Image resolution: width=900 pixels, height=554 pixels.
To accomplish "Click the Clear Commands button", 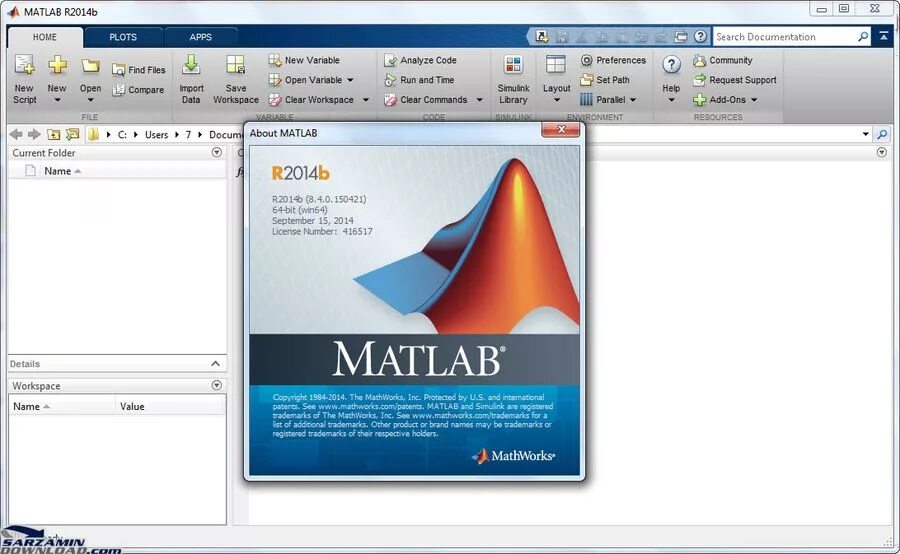I will (426, 100).
